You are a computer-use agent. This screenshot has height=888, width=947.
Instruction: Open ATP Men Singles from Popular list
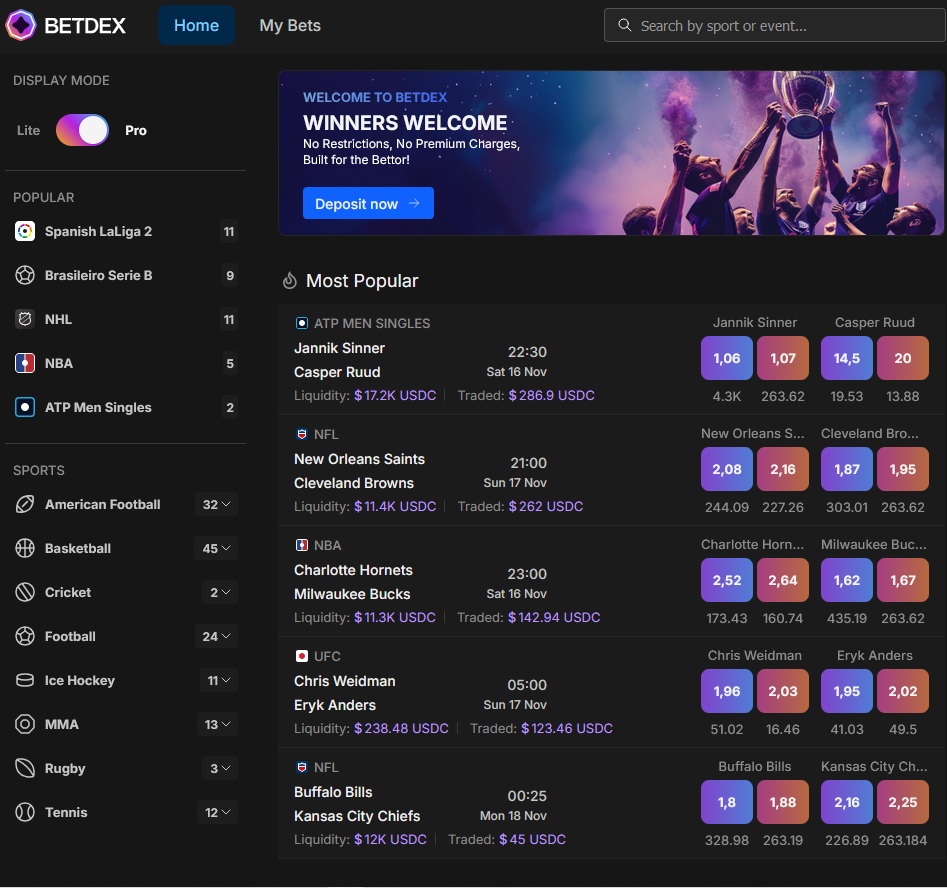click(x=126, y=407)
